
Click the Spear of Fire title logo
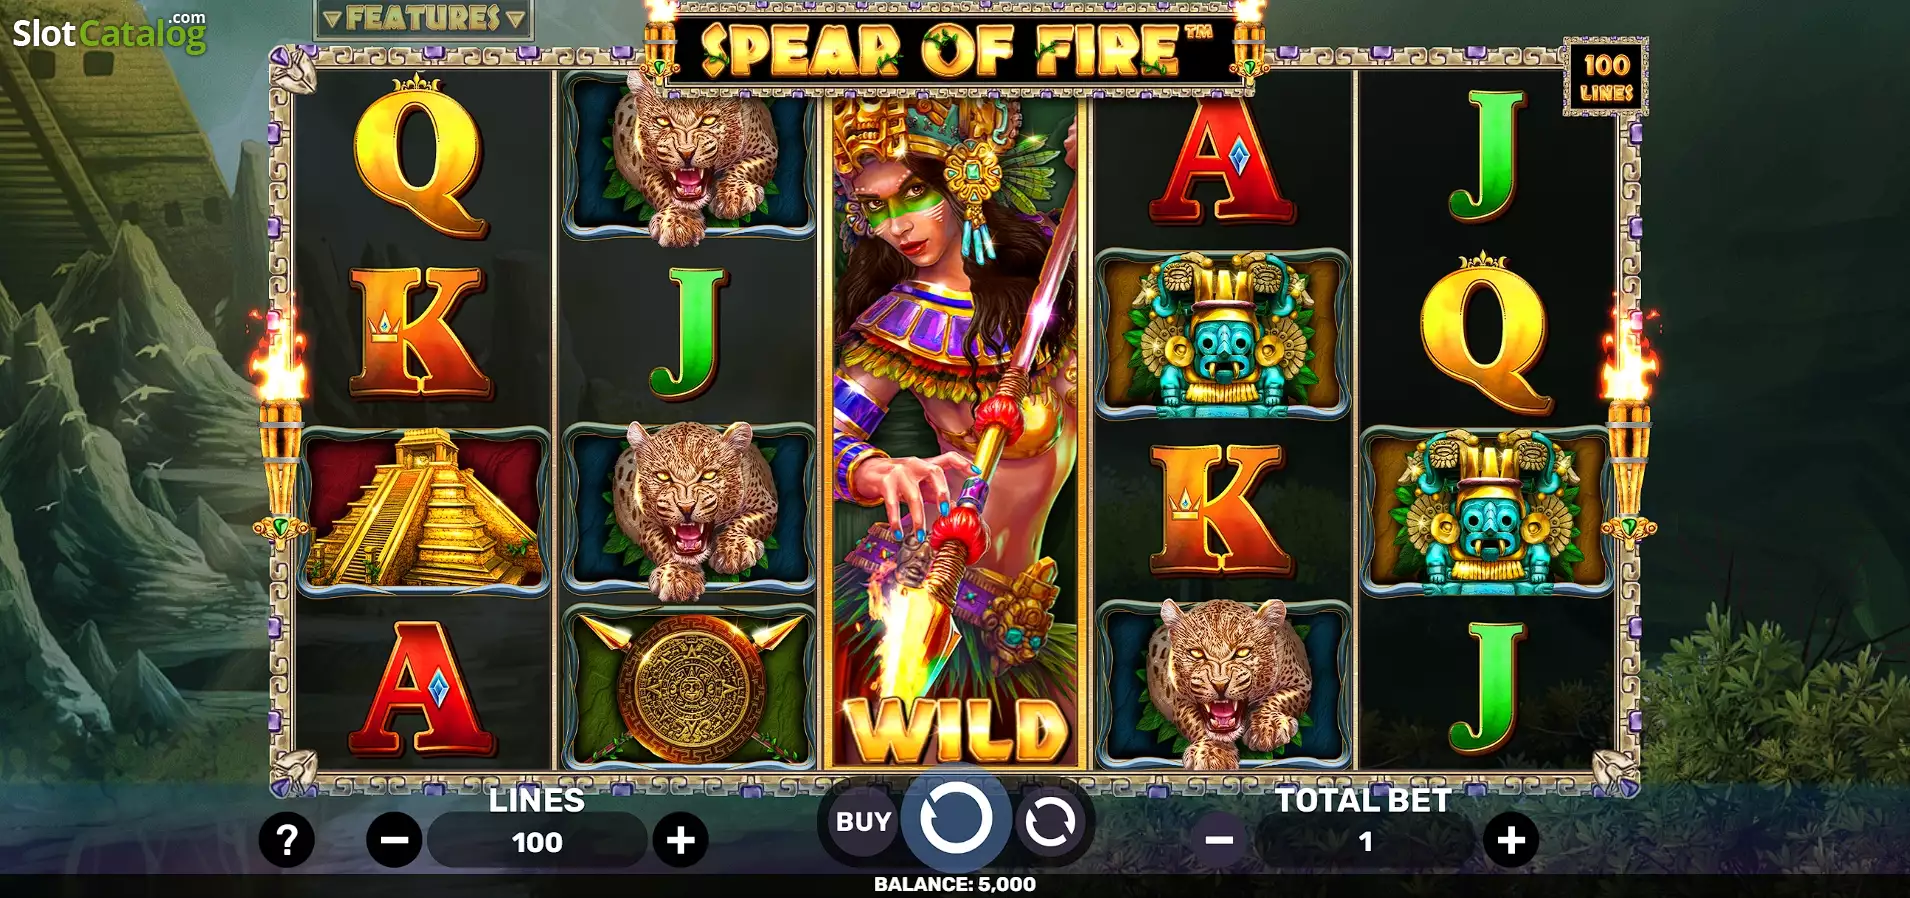click(957, 48)
